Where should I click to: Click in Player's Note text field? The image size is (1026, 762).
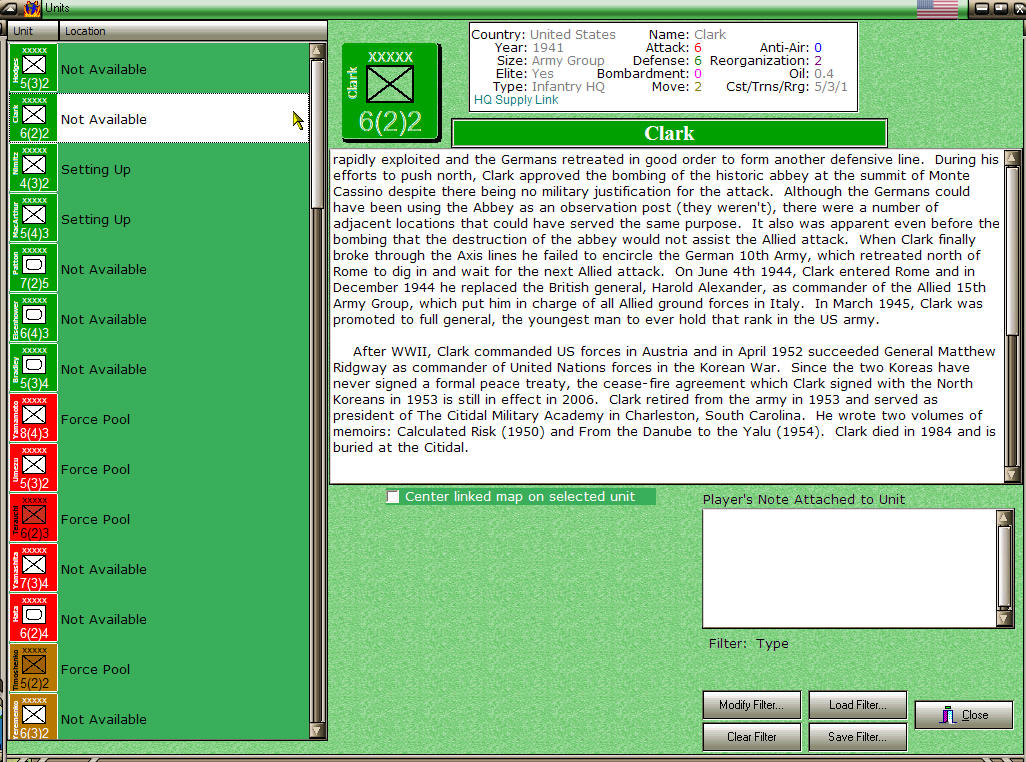coord(849,568)
